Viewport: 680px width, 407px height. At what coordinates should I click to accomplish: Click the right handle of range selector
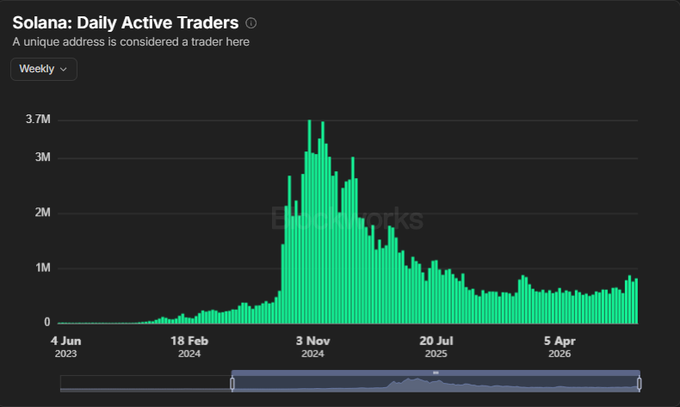[639, 384]
